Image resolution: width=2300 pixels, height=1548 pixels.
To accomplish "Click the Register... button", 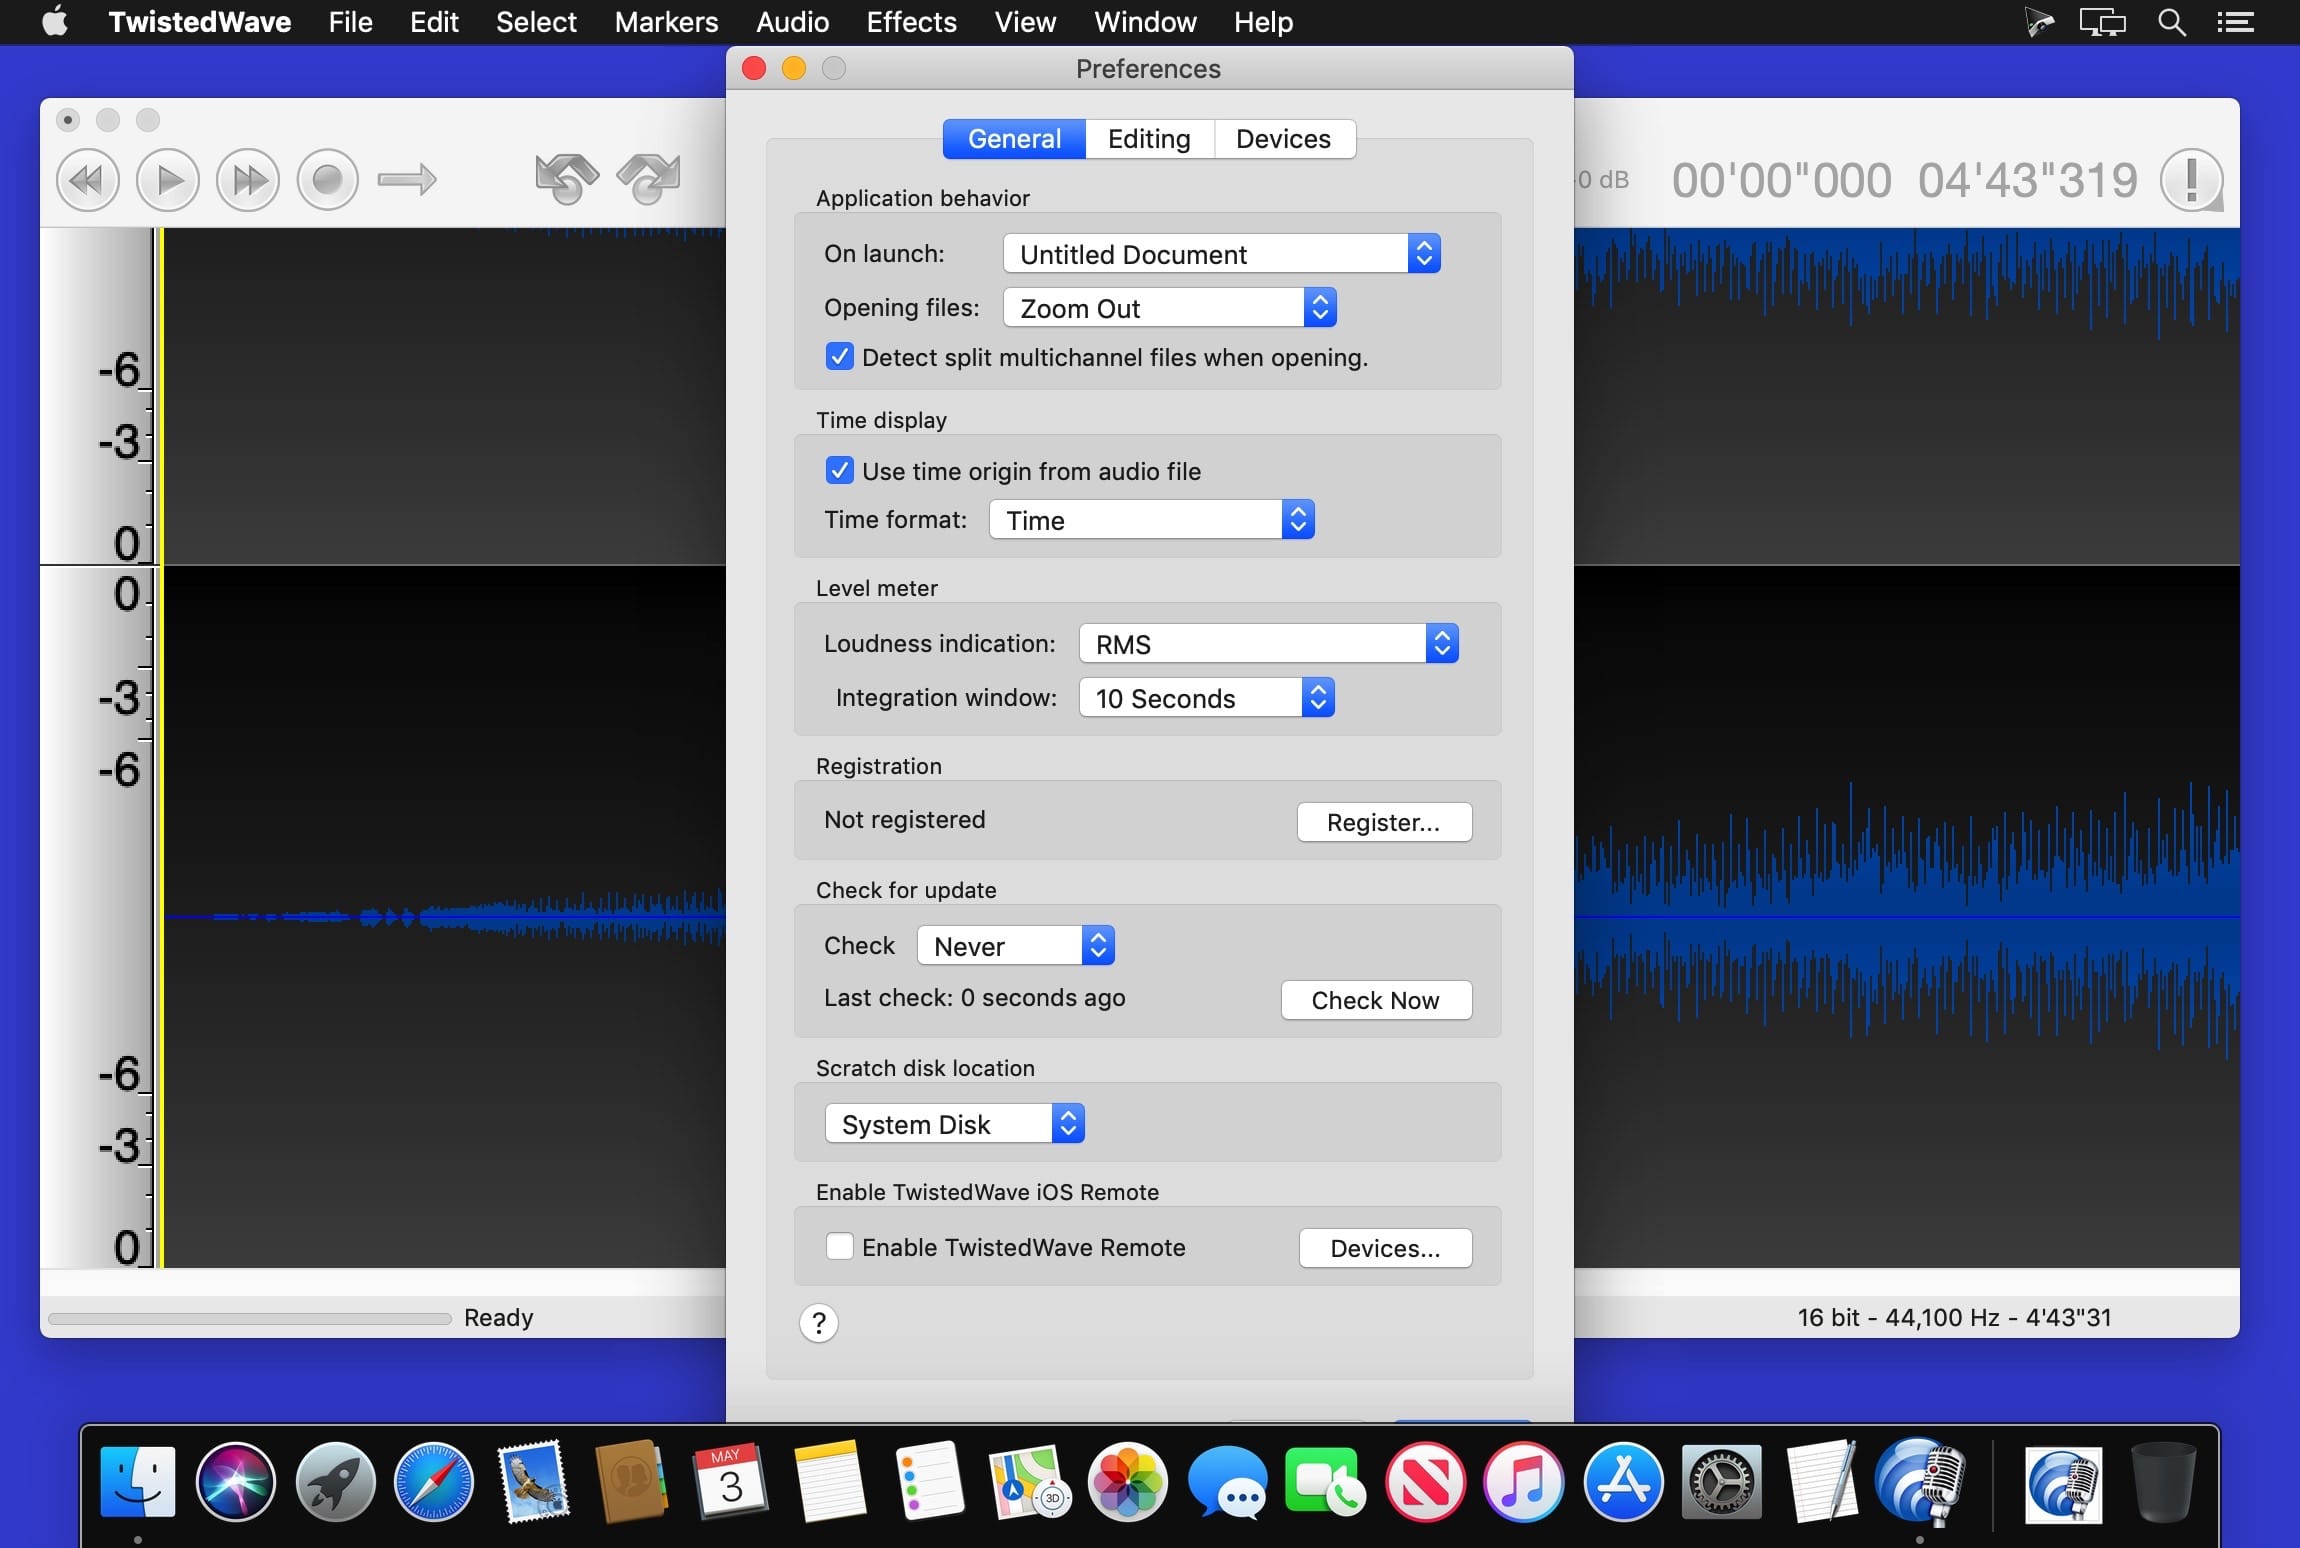I will [1384, 822].
